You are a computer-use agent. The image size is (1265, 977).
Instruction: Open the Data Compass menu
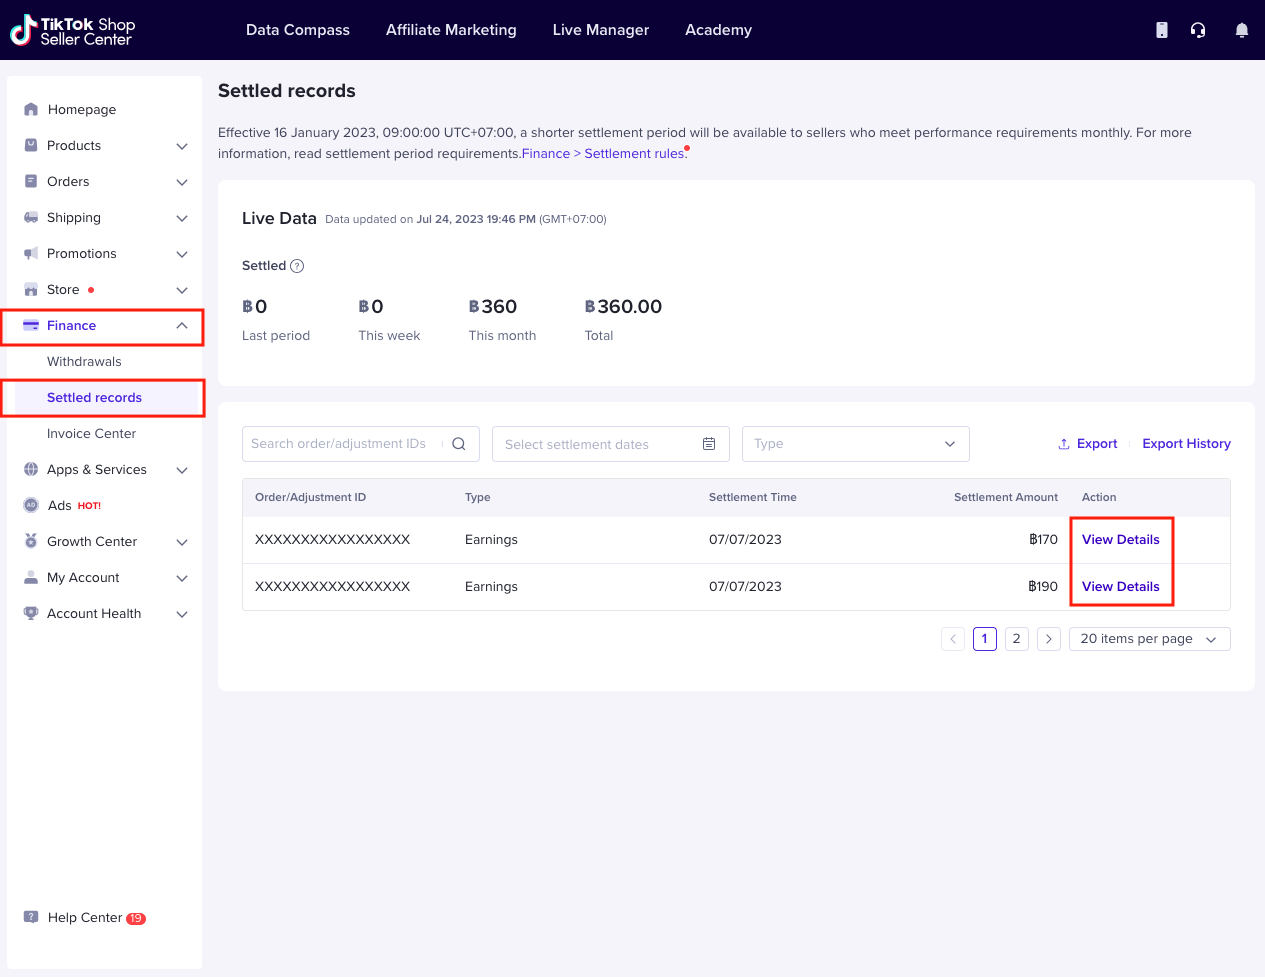pos(298,30)
